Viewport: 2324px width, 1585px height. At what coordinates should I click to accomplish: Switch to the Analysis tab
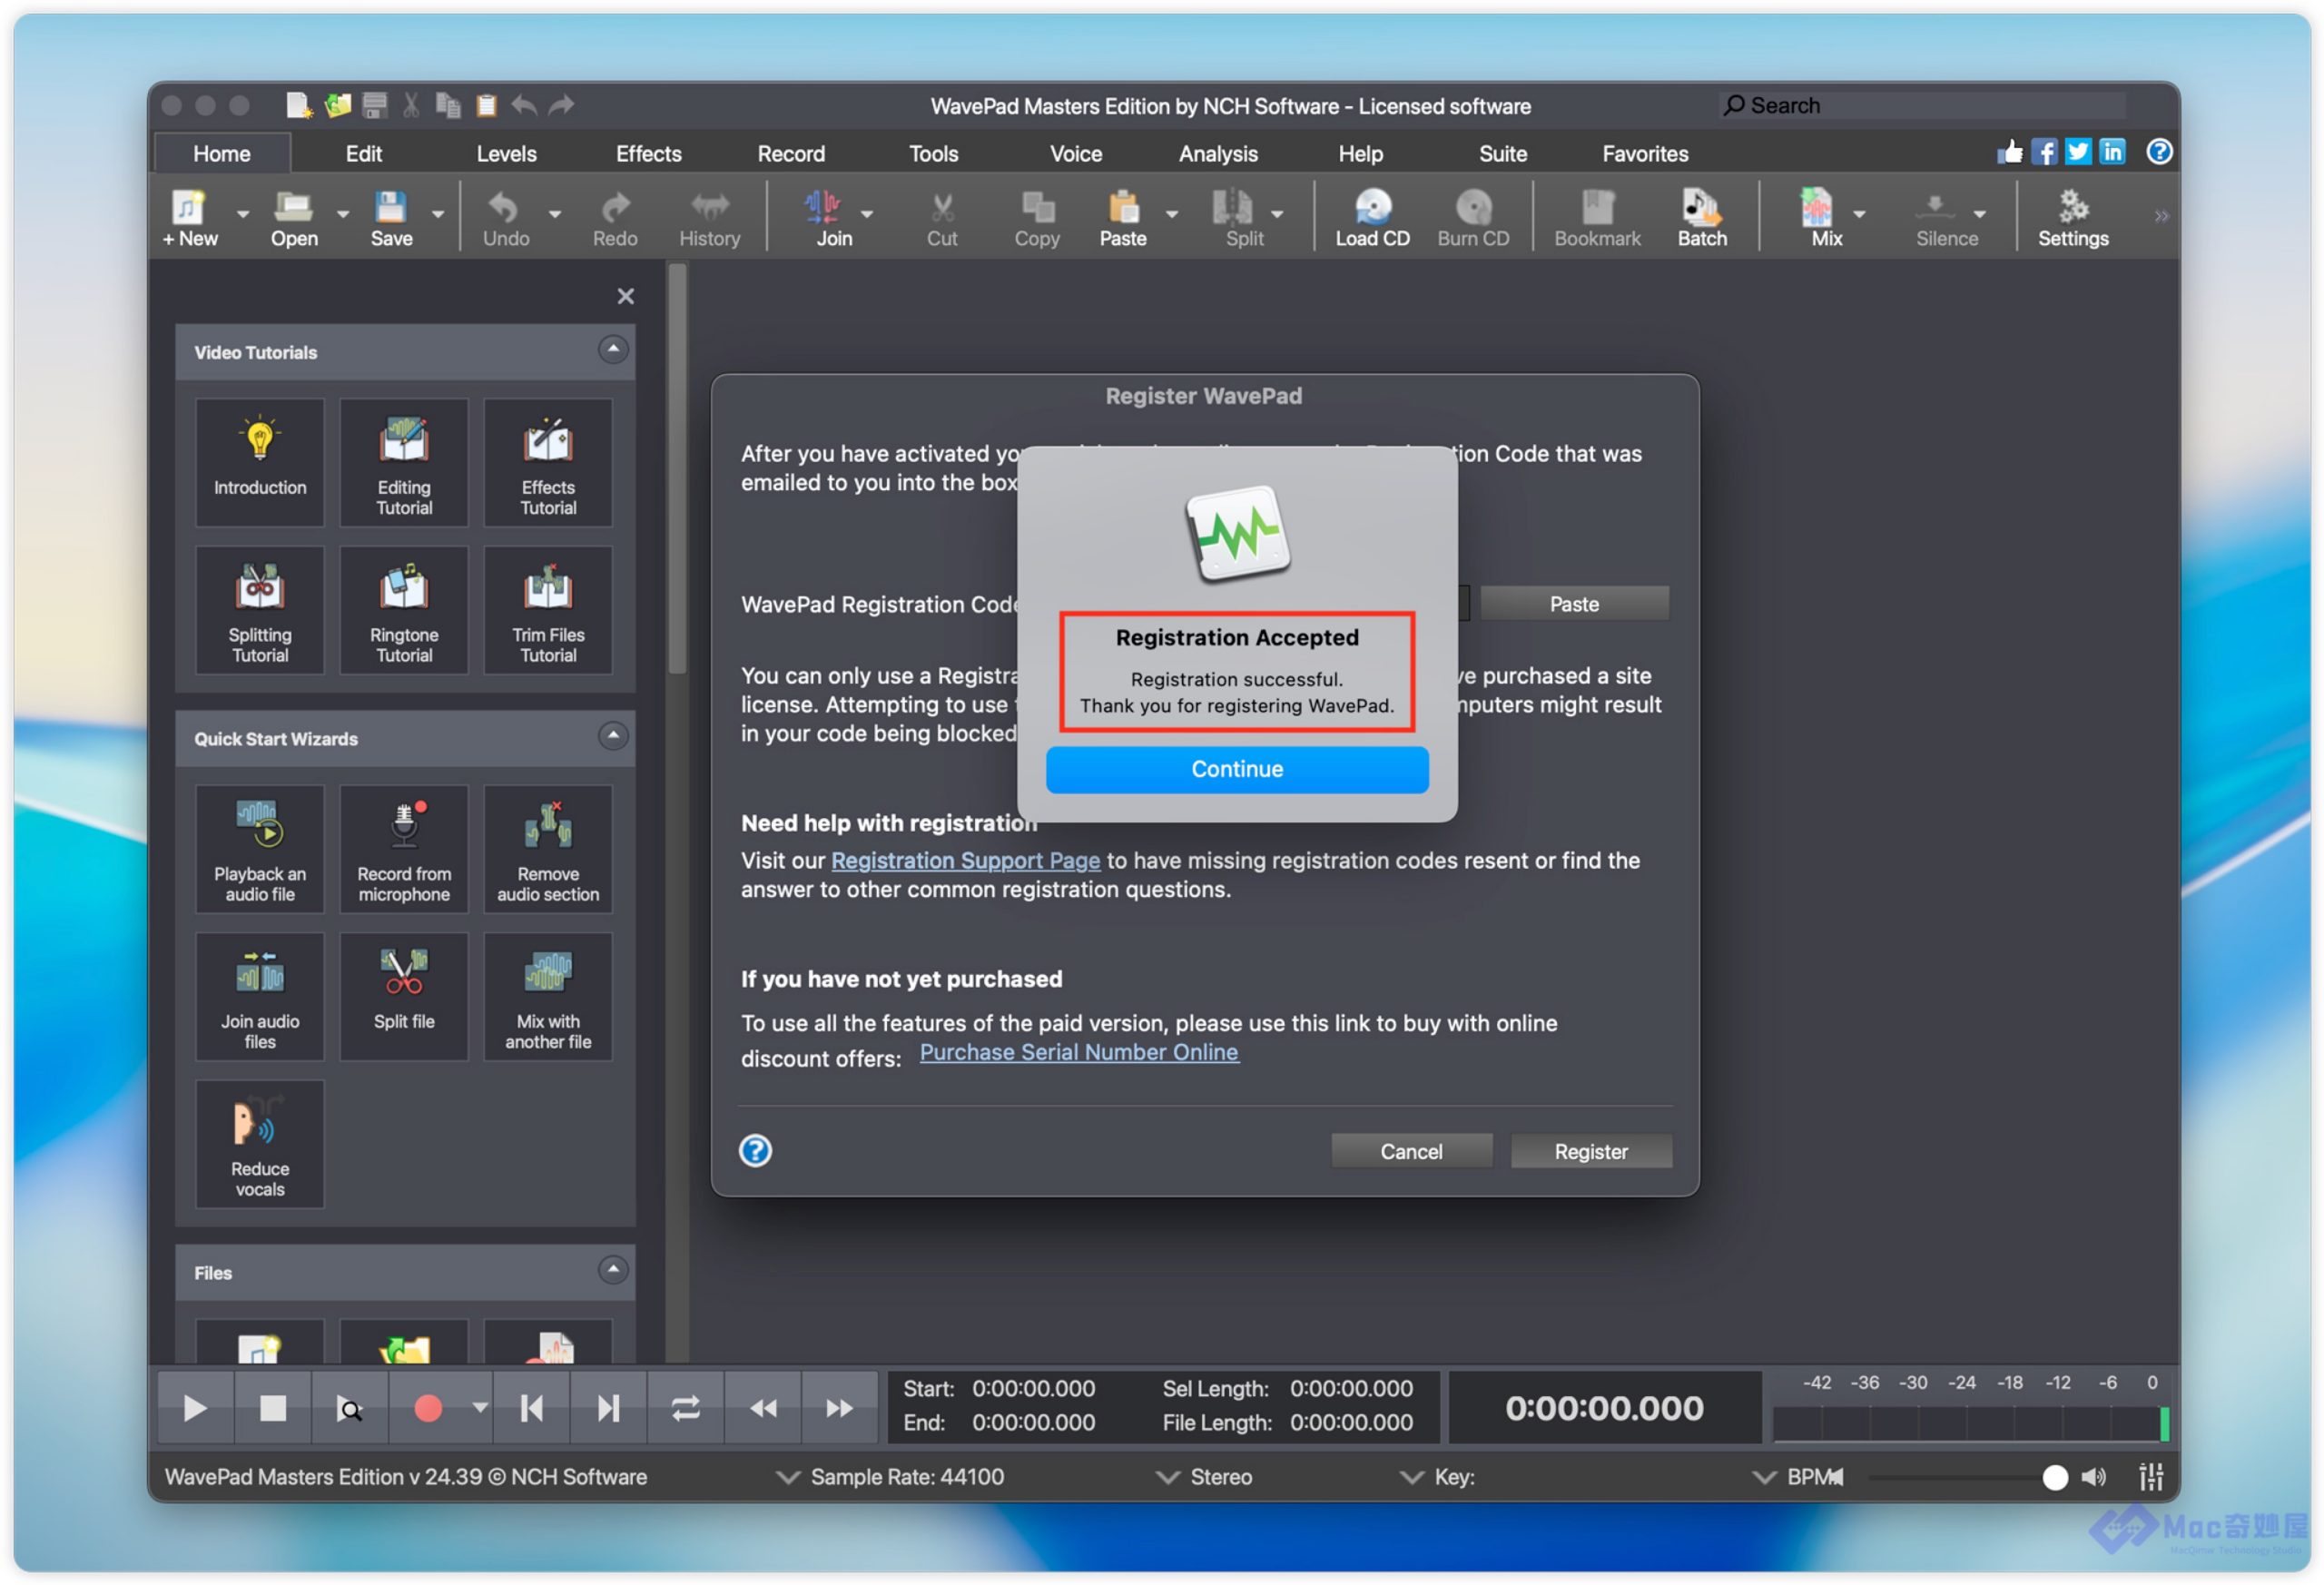1218,154
